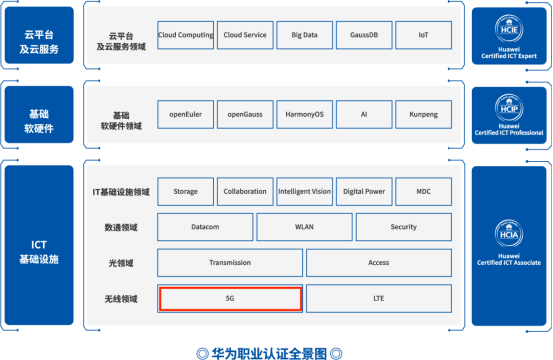Select the LTE certification box
This screenshot has width=553, height=360.
(x=379, y=299)
